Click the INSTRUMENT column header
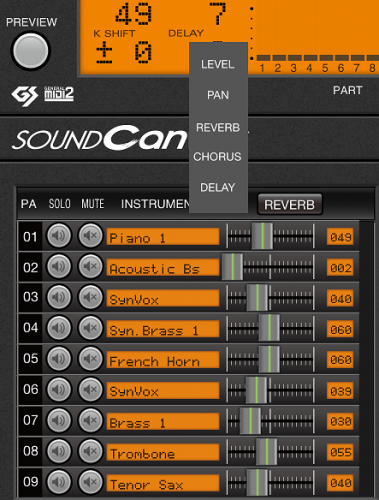Screen dimensions: 379x500 coord(155,204)
